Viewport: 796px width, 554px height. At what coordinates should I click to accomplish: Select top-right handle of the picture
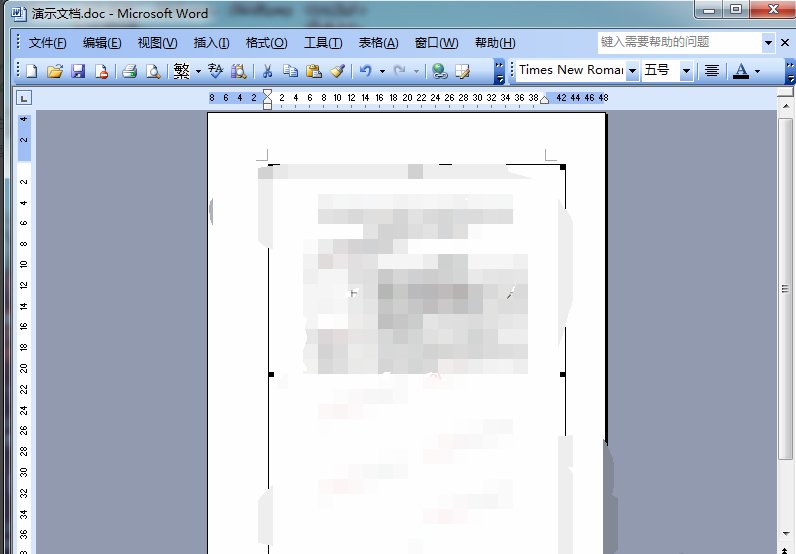[x=562, y=167]
